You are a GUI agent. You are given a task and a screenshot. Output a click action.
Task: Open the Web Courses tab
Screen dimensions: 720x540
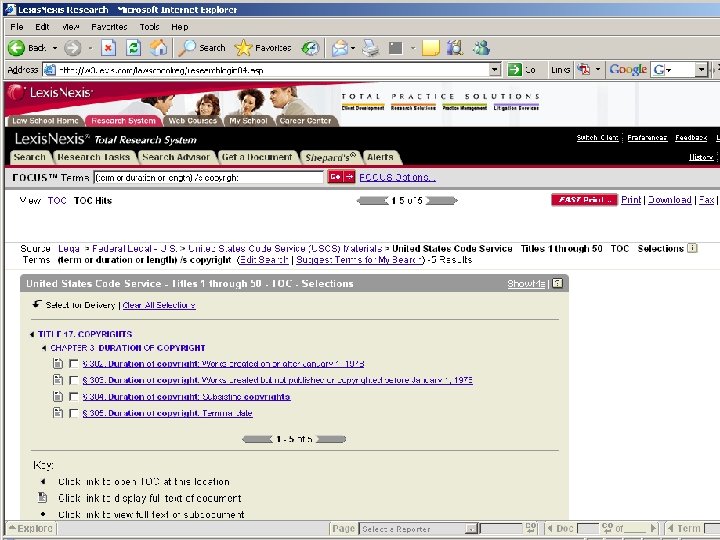tap(192, 121)
